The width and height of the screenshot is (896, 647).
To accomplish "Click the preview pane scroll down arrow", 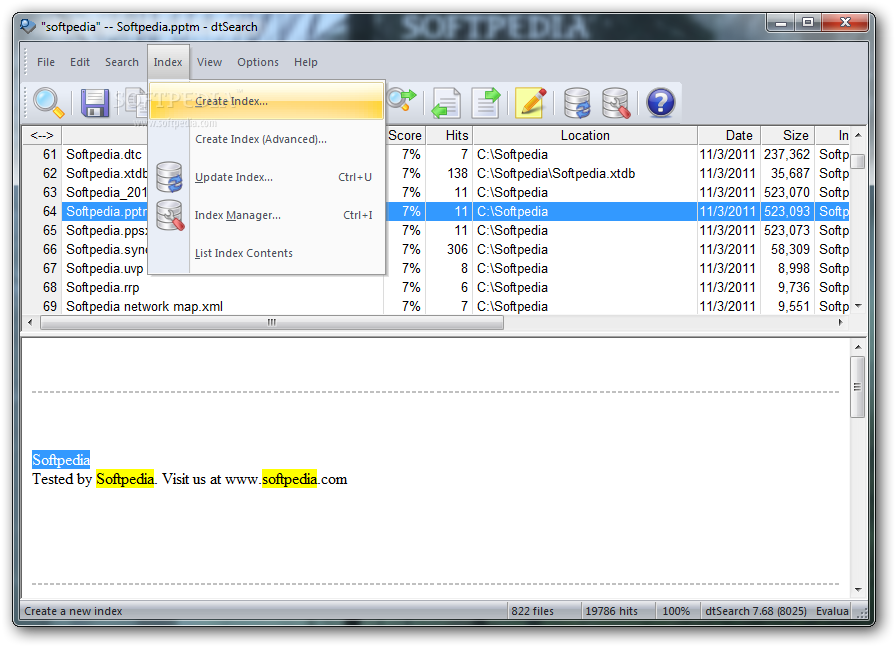I will (x=858, y=589).
